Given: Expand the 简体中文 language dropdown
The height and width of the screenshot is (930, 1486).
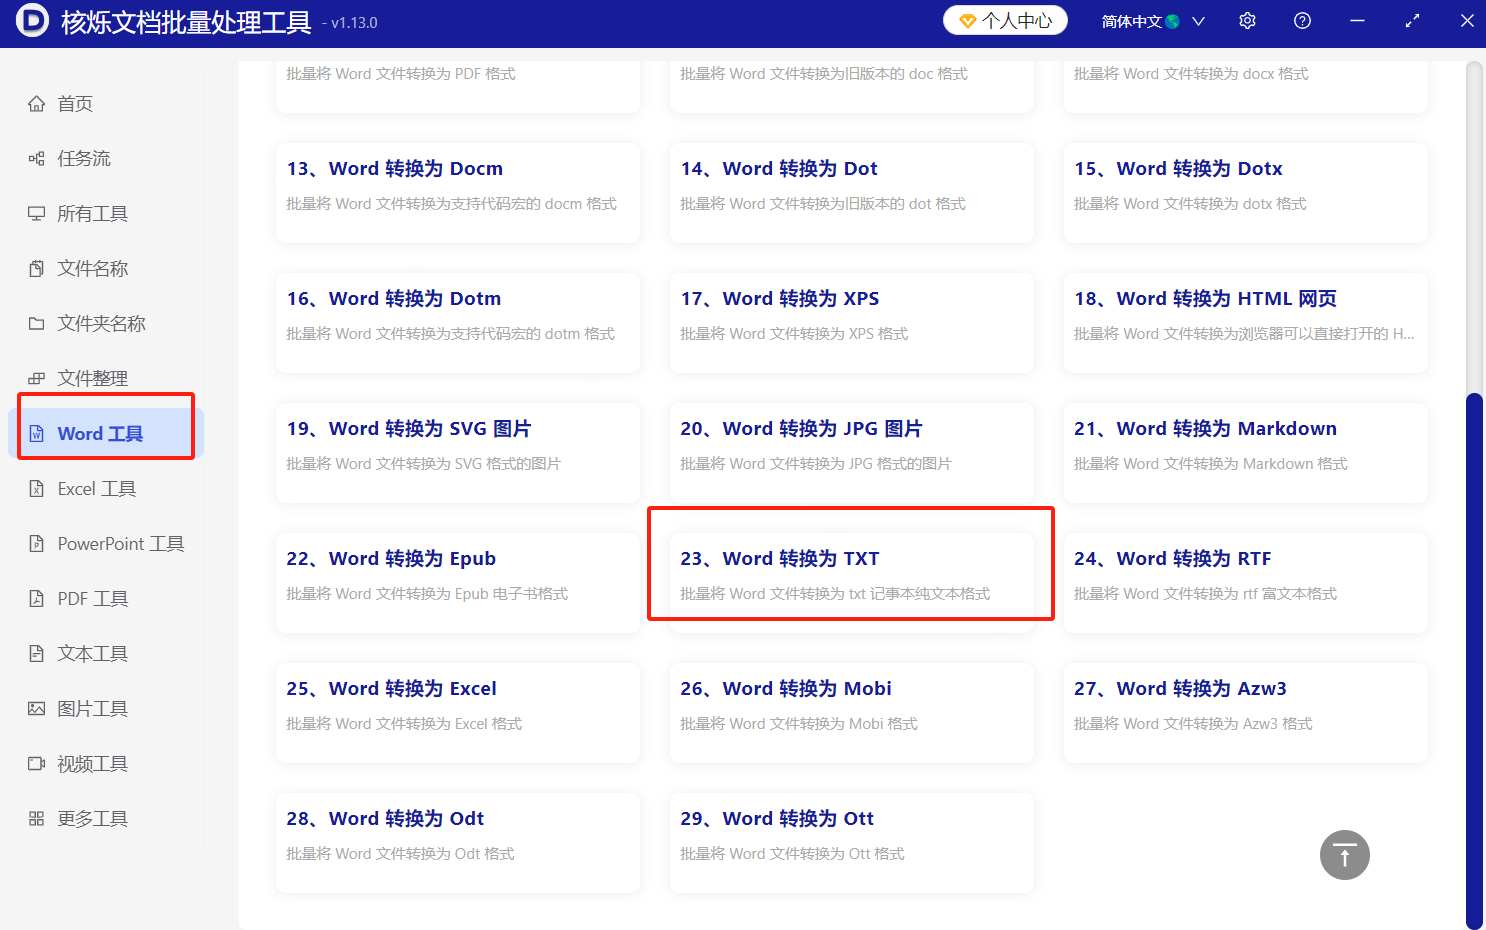Looking at the screenshot, I should [x=1152, y=20].
